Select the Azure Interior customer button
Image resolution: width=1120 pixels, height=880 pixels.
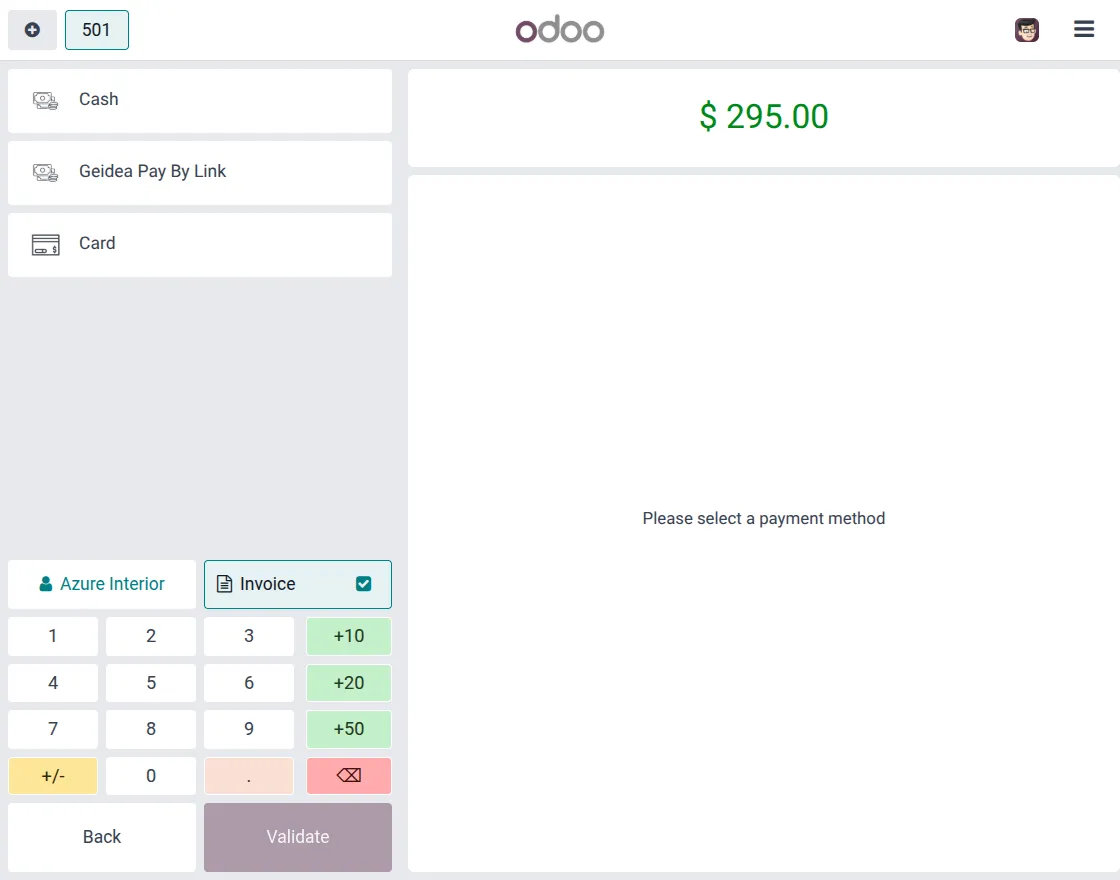pyautogui.click(x=101, y=584)
